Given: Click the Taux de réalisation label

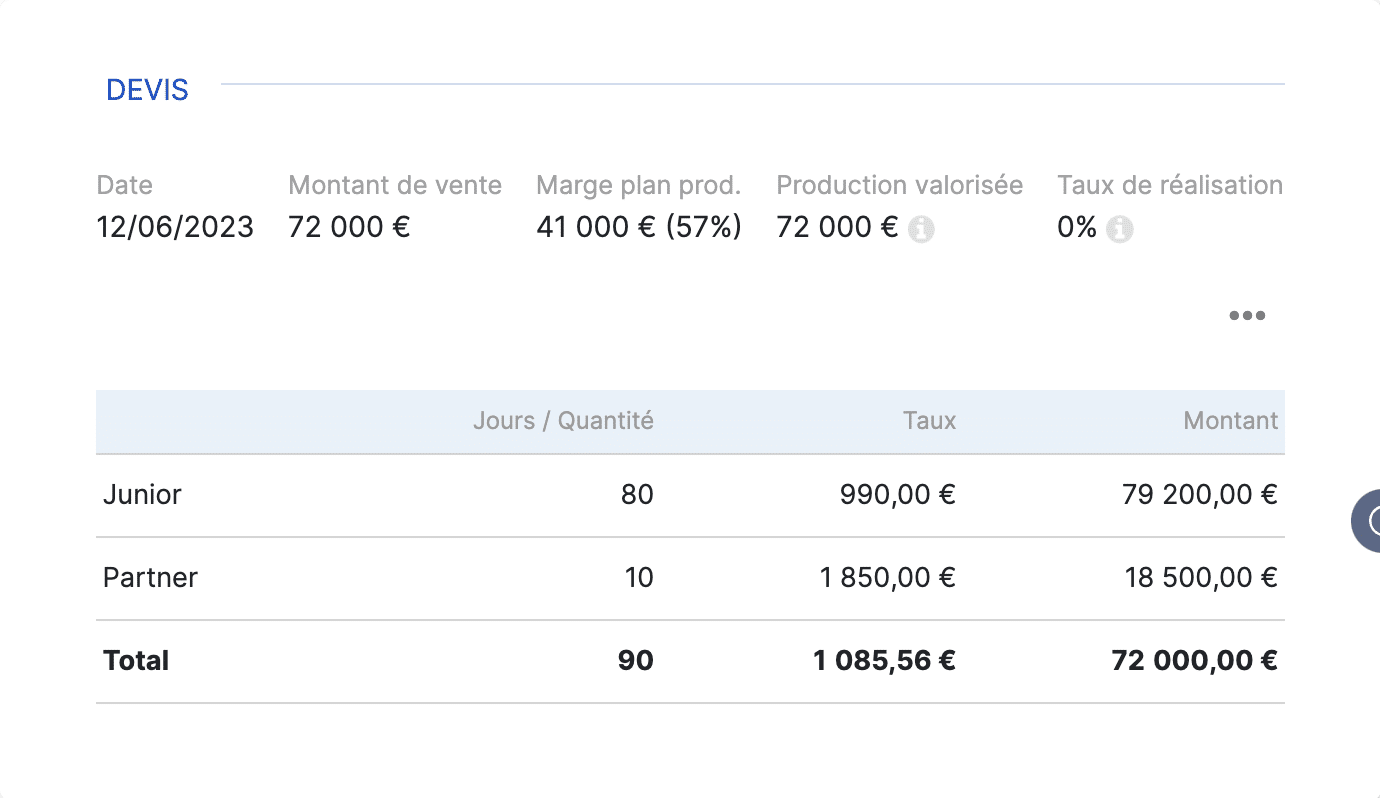Looking at the screenshot, I should pyautogui.click(x=1170, y=185).
